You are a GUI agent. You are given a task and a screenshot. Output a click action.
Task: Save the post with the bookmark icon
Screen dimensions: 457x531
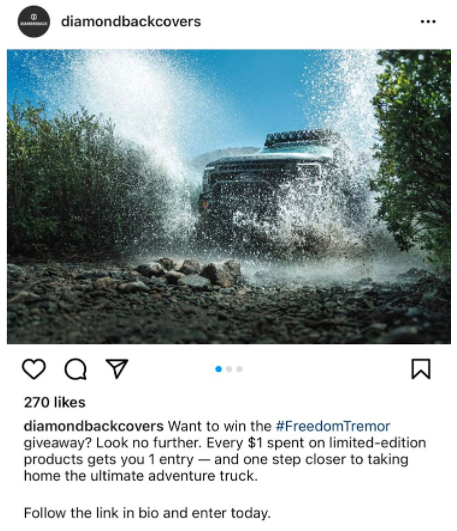tap(421, 369)
